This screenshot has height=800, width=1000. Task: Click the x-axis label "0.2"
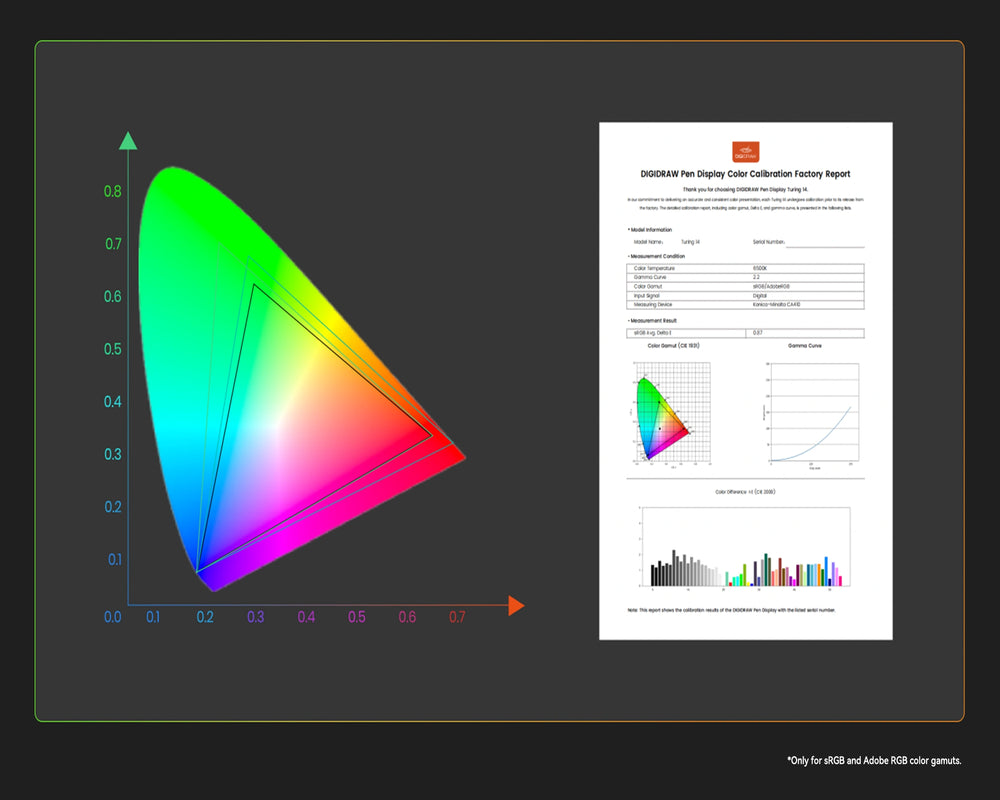(205, 617)
